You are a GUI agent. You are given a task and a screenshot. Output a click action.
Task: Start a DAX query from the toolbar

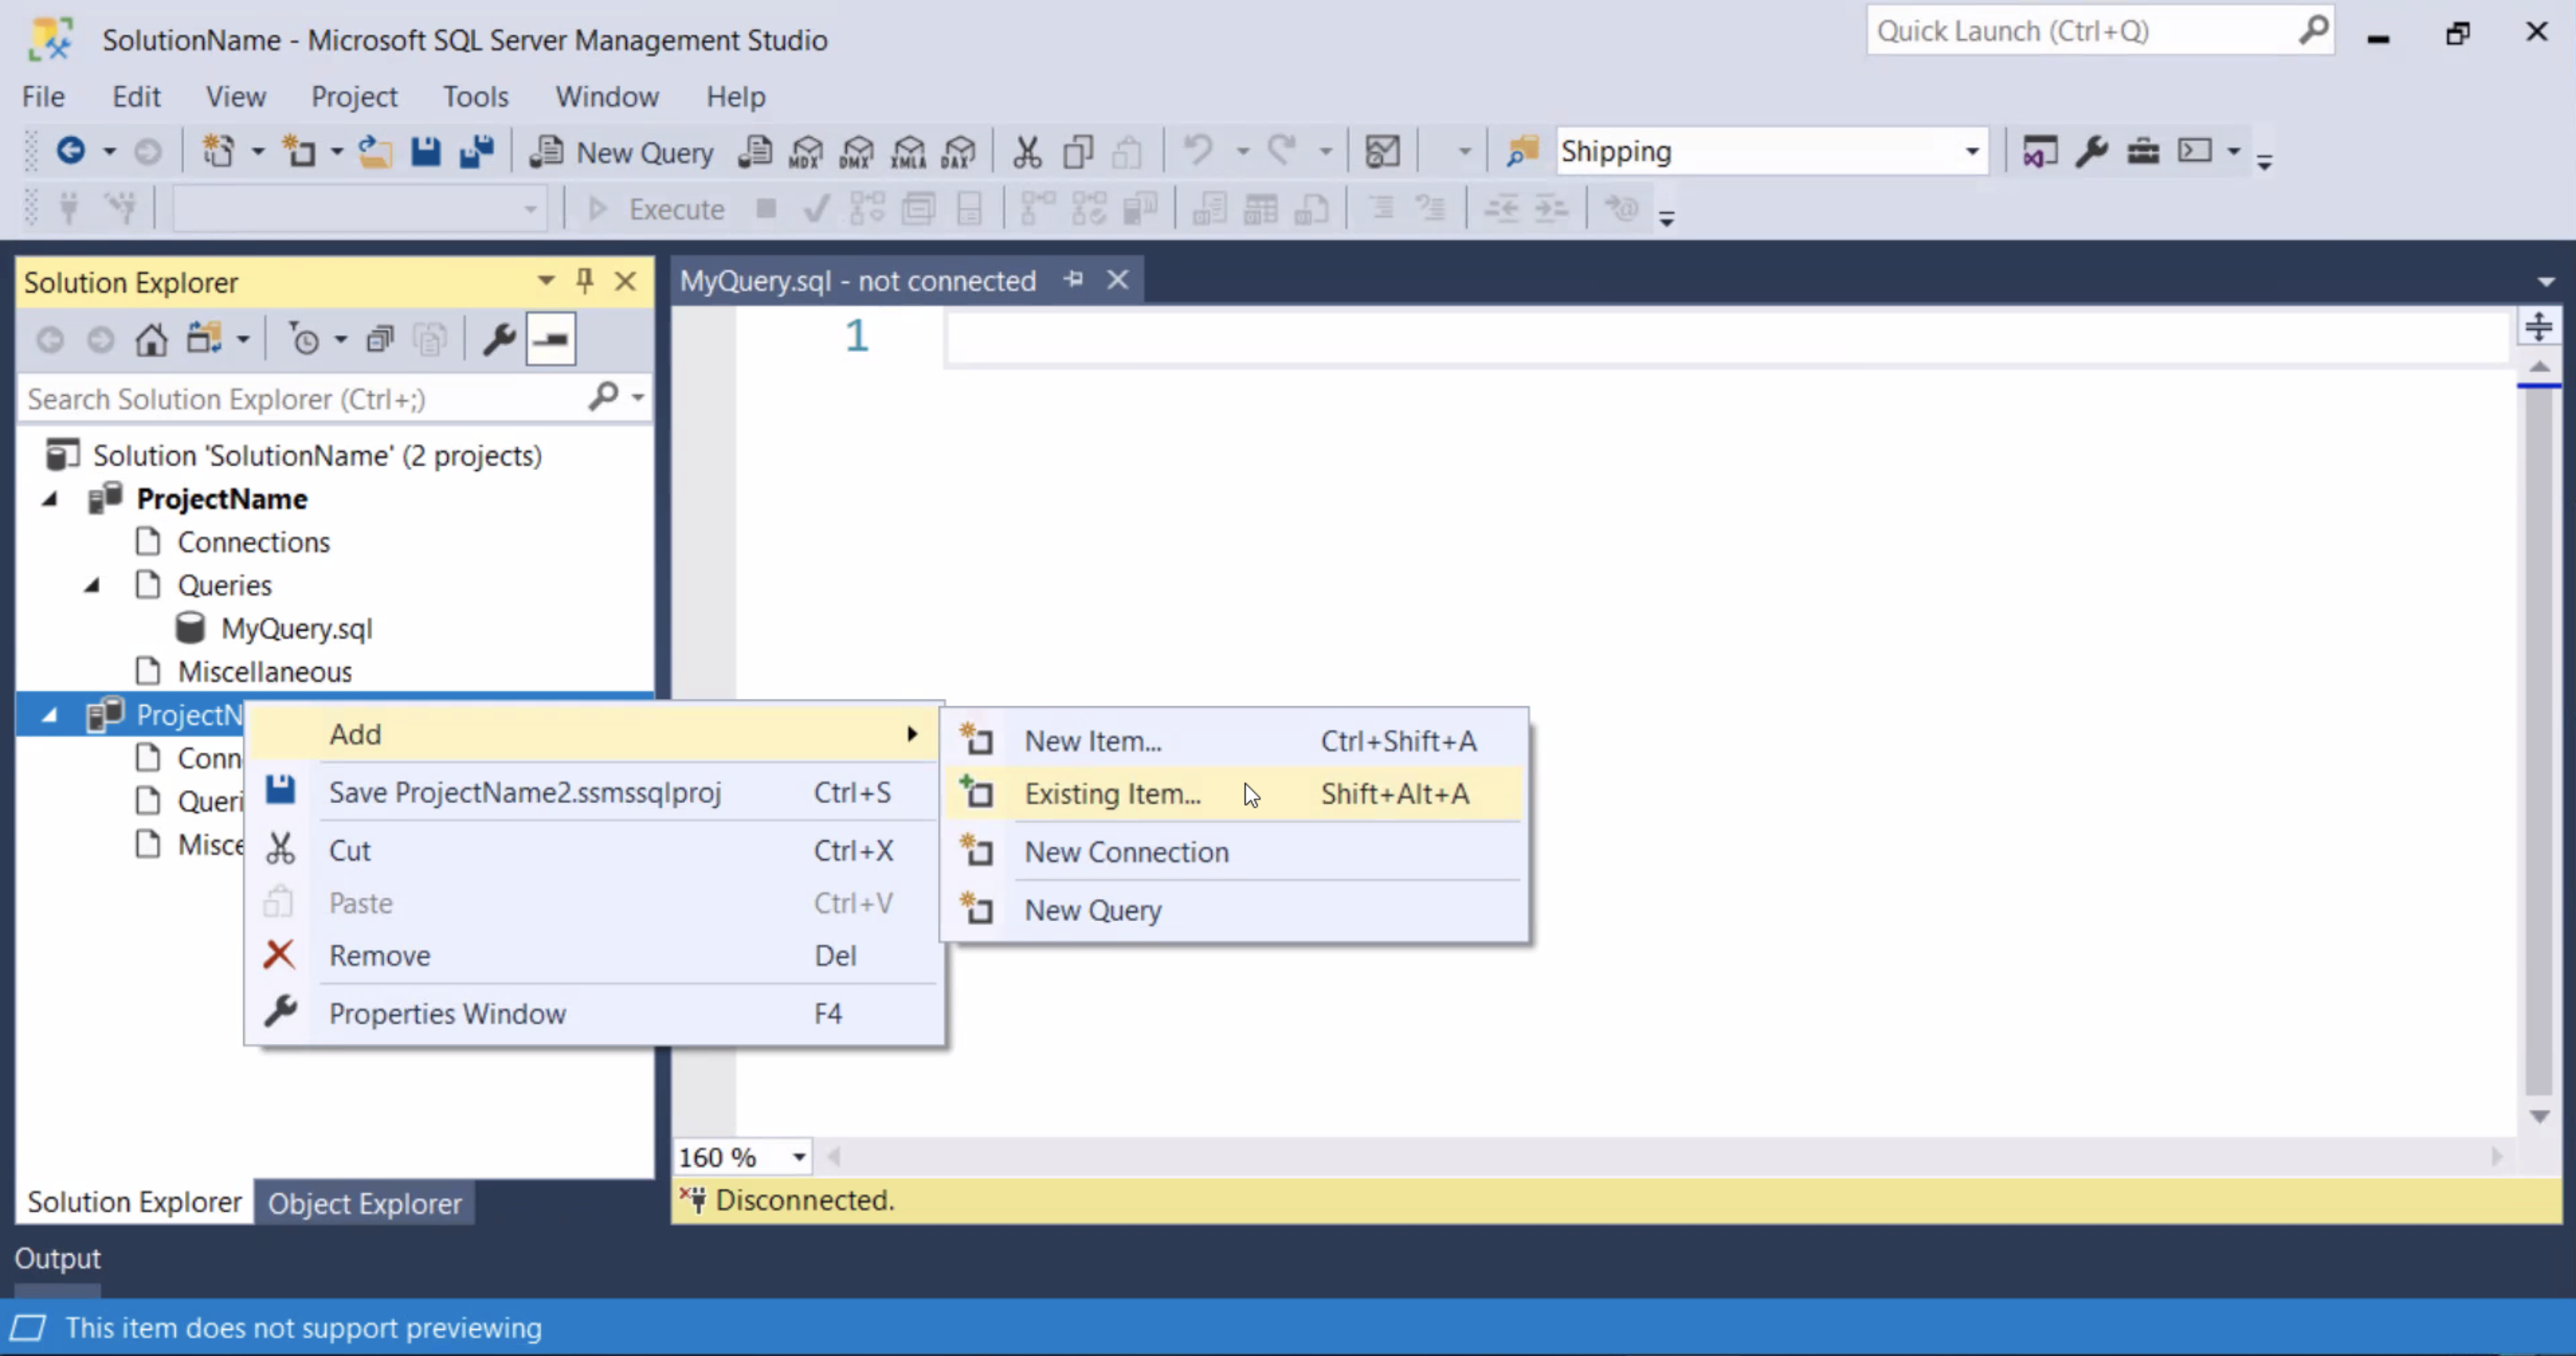959,151
